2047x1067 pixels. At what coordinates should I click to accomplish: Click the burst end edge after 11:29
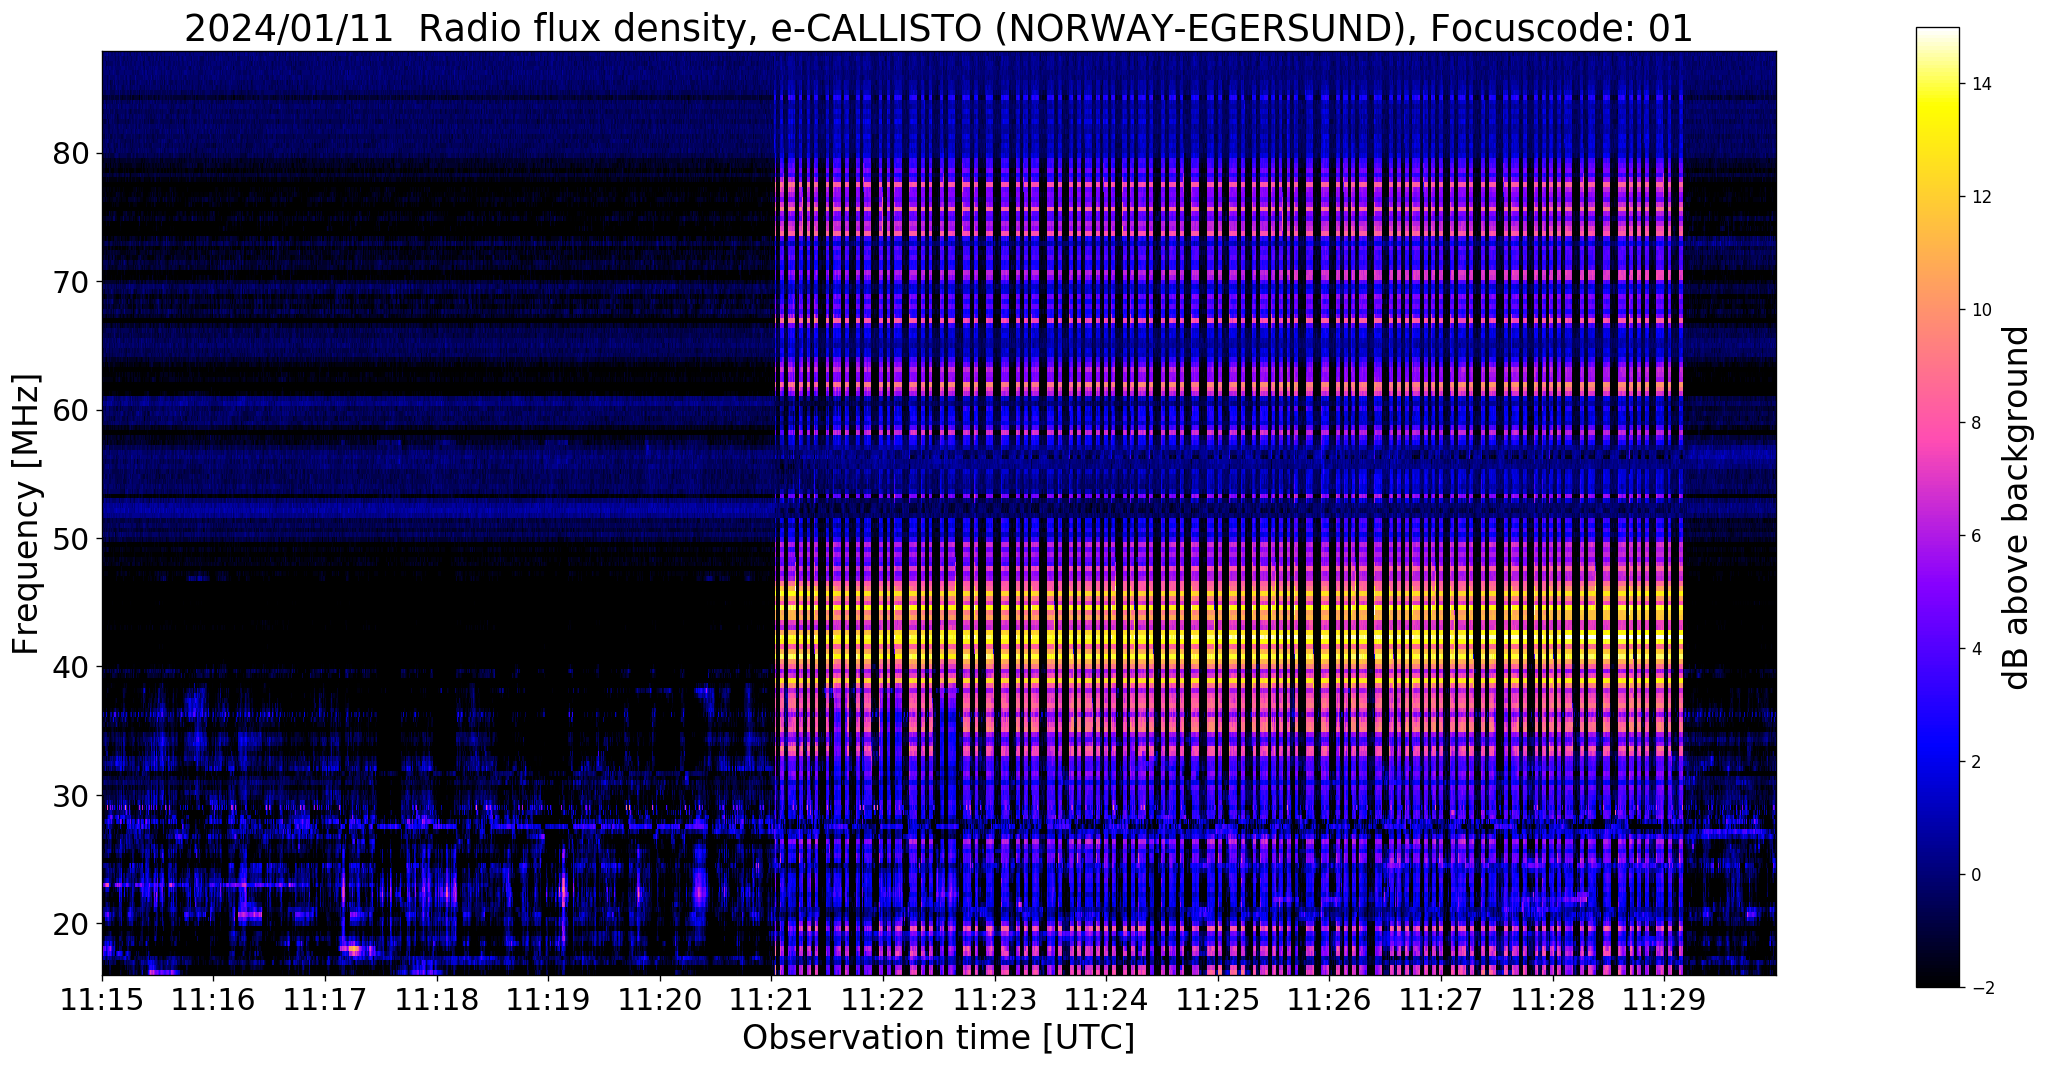[x=1683, y=513]
